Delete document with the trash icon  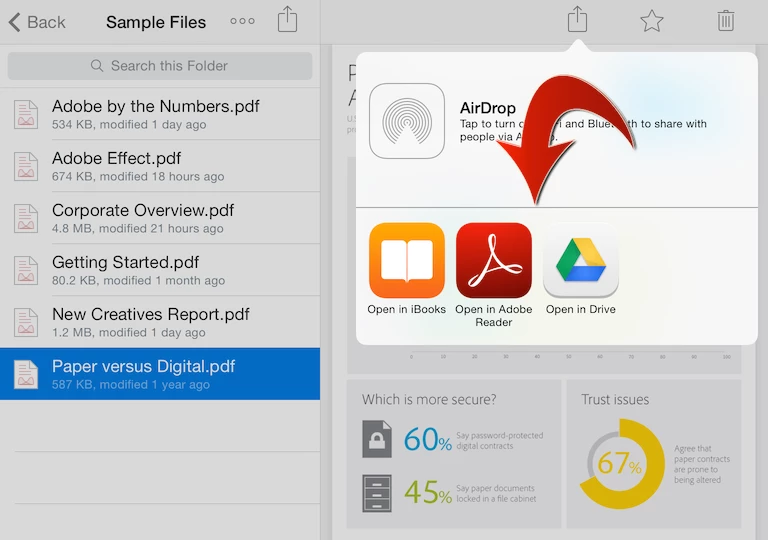coord(725,21)
